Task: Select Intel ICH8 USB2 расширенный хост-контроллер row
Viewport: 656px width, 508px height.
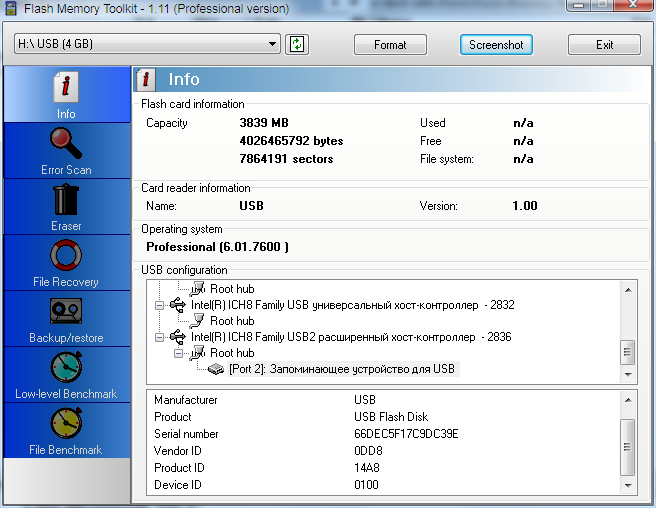Action: point(351,337)
